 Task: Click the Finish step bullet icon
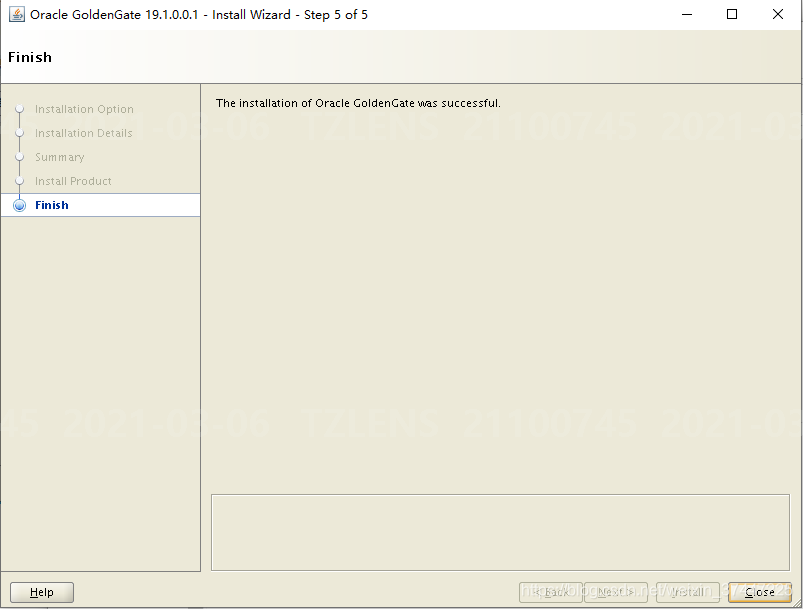19,205
